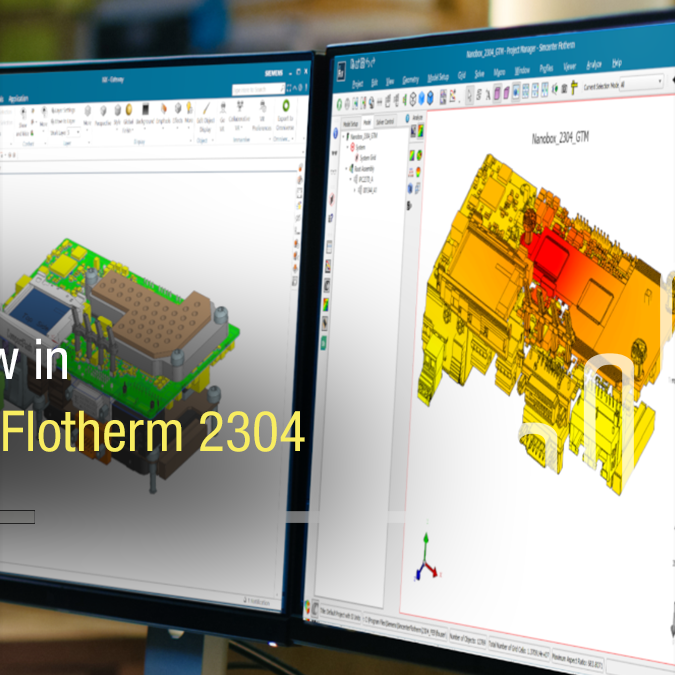Select System Grid in the model tree
This screenshot has height=675, width=675.
tap(367, 158)
